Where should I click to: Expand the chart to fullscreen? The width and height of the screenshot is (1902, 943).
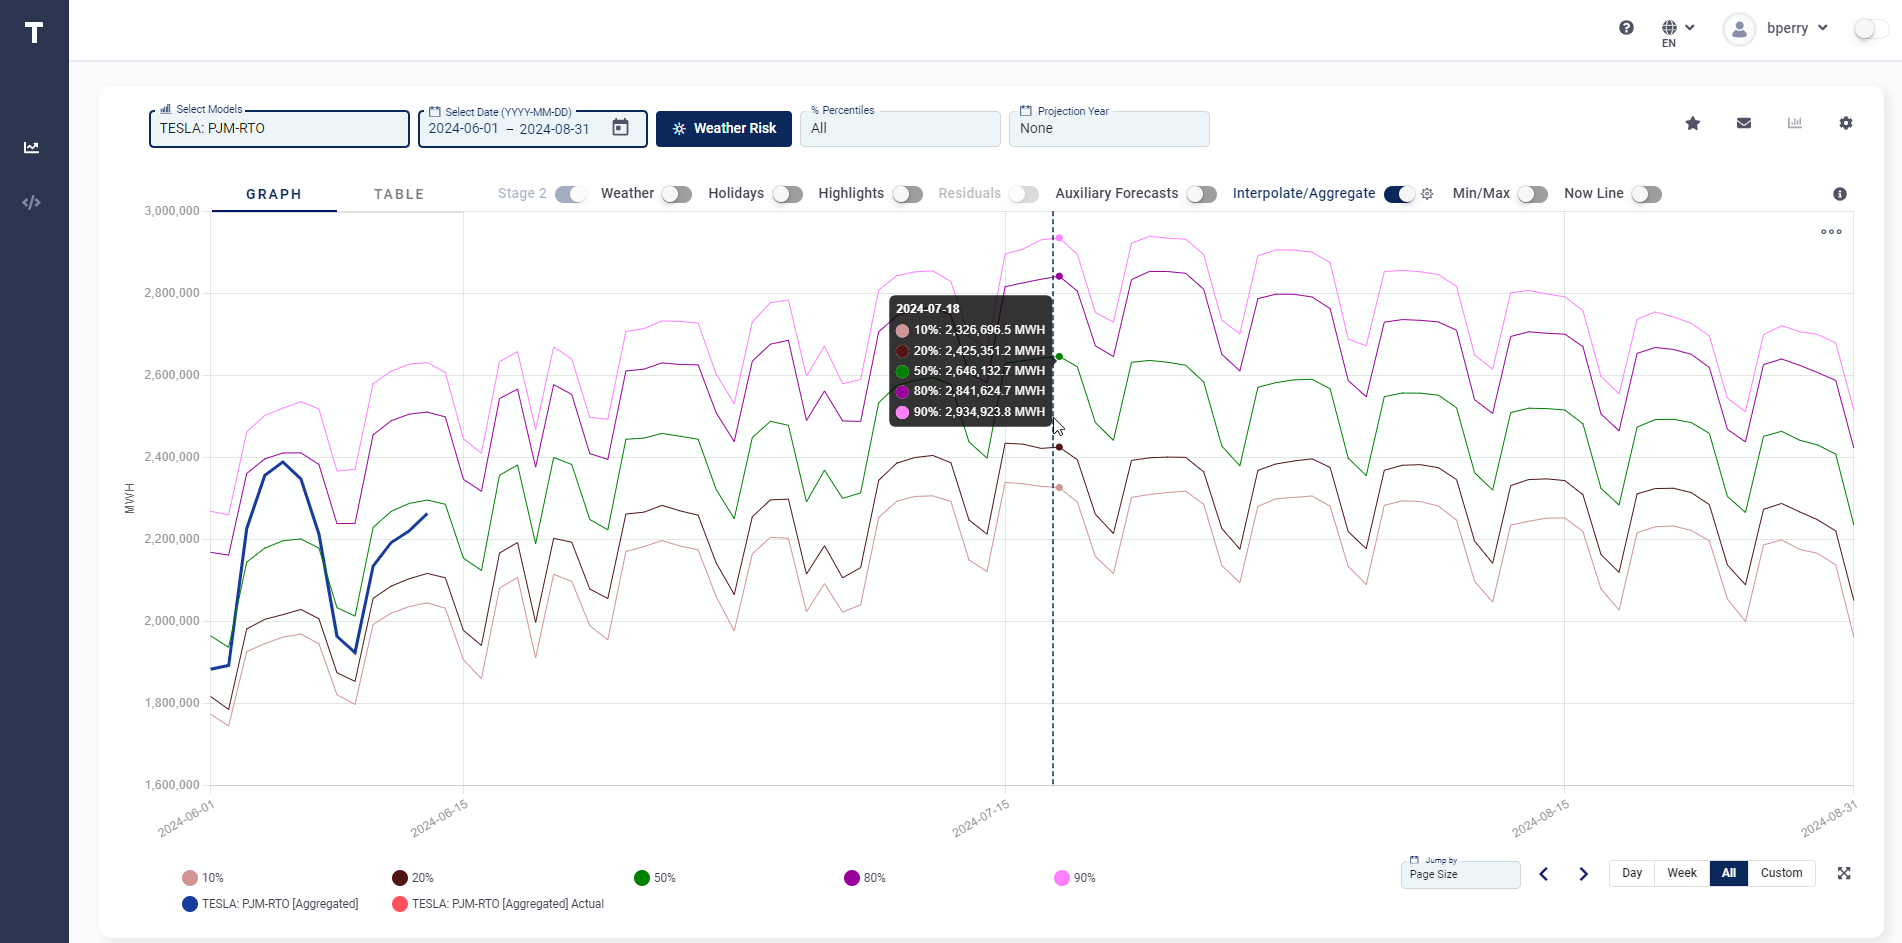tap(1844, 873)
